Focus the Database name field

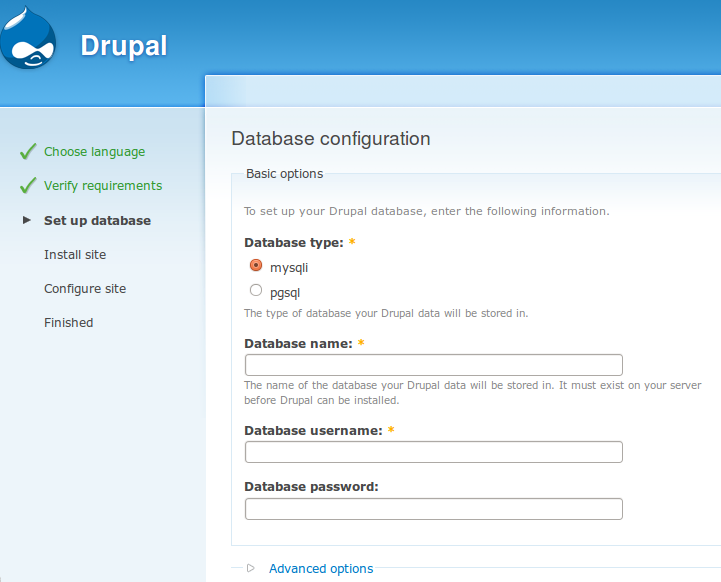tap(433, 365)
